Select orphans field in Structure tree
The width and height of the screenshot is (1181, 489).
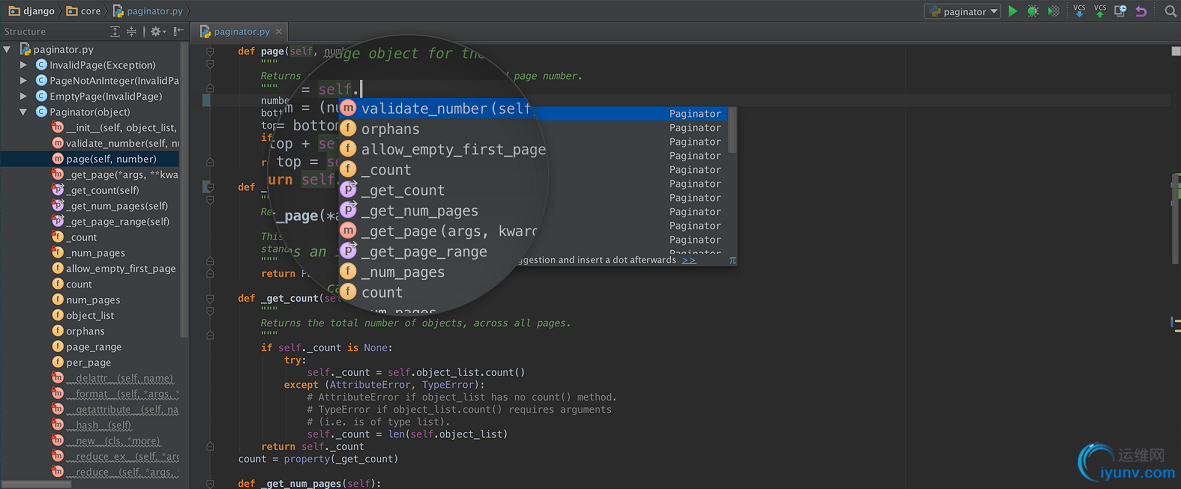(x=78, y=331)
